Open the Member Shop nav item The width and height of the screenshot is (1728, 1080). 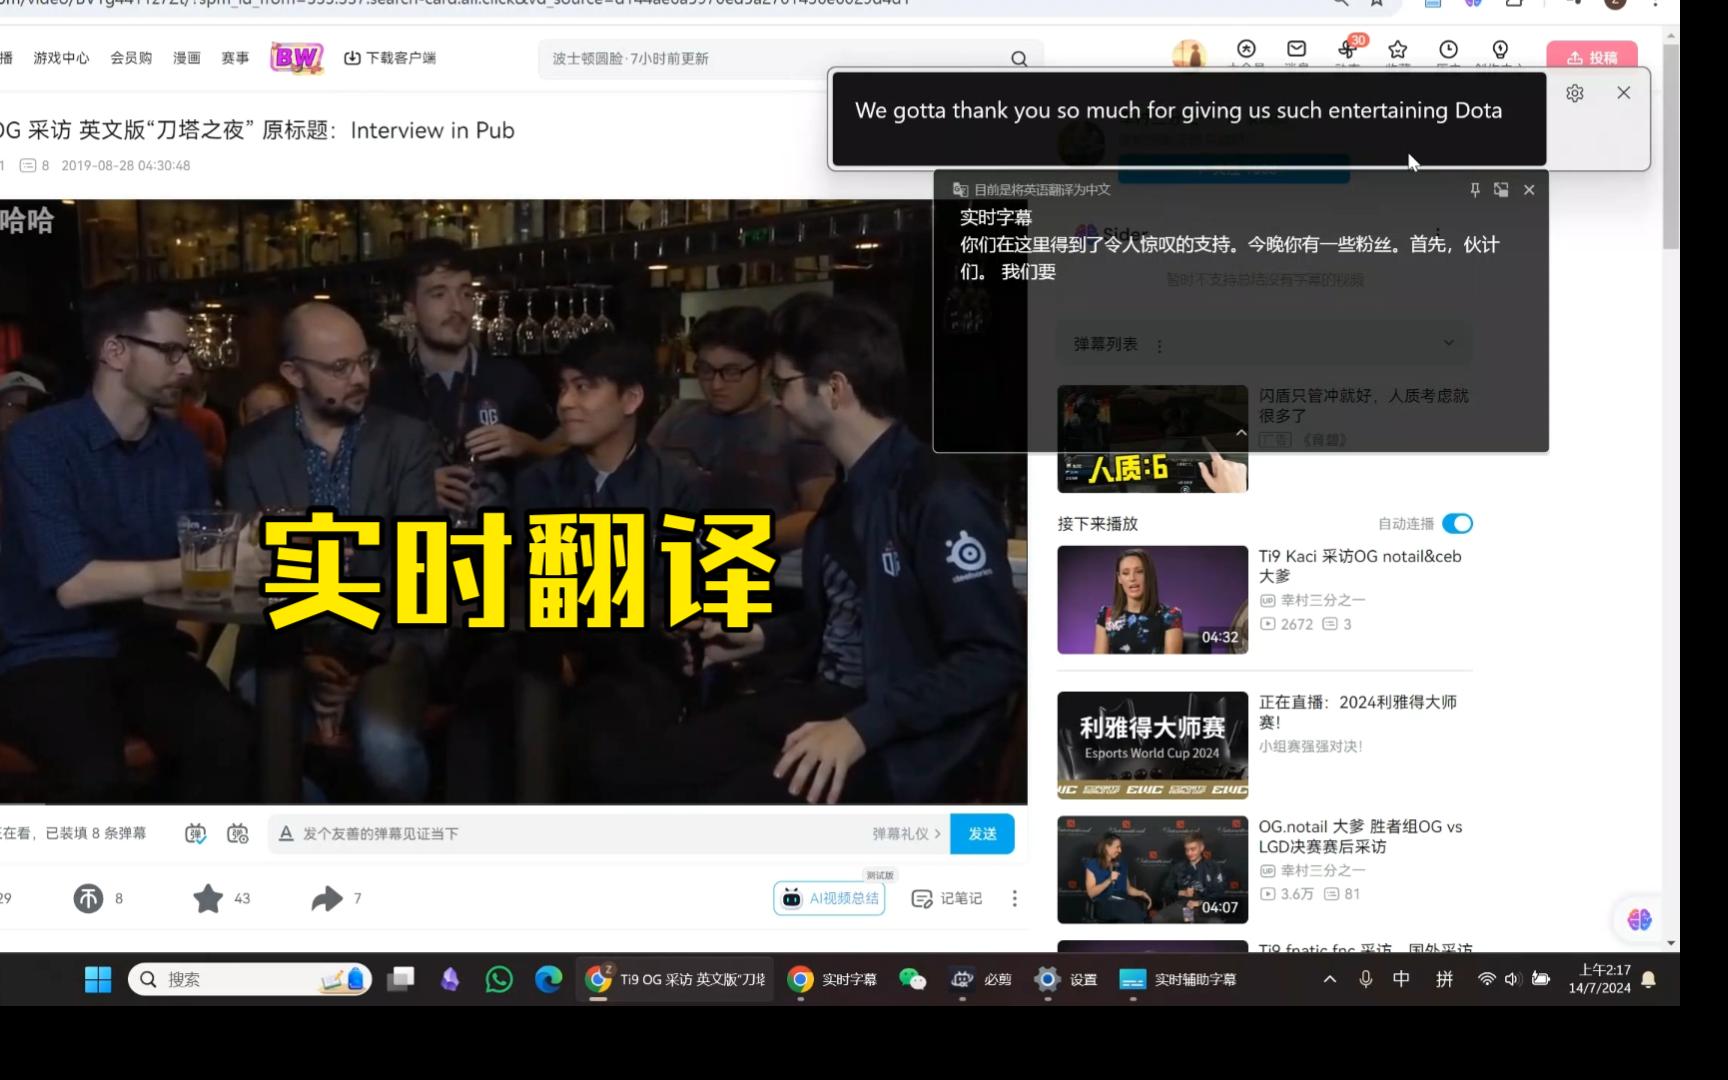[x=131, y=58]
